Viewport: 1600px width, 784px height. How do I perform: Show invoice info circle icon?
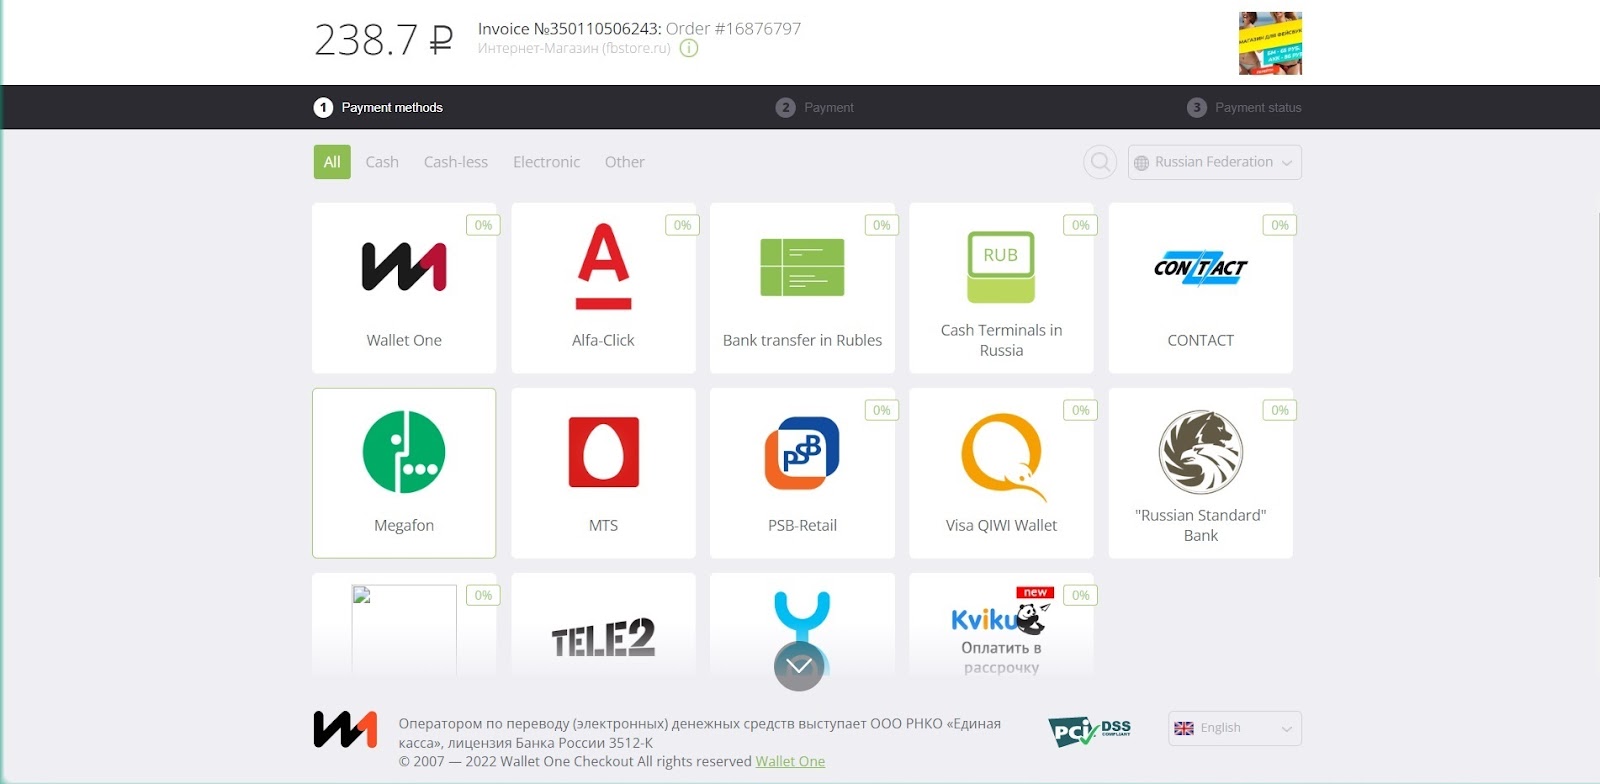coord(689,48)
